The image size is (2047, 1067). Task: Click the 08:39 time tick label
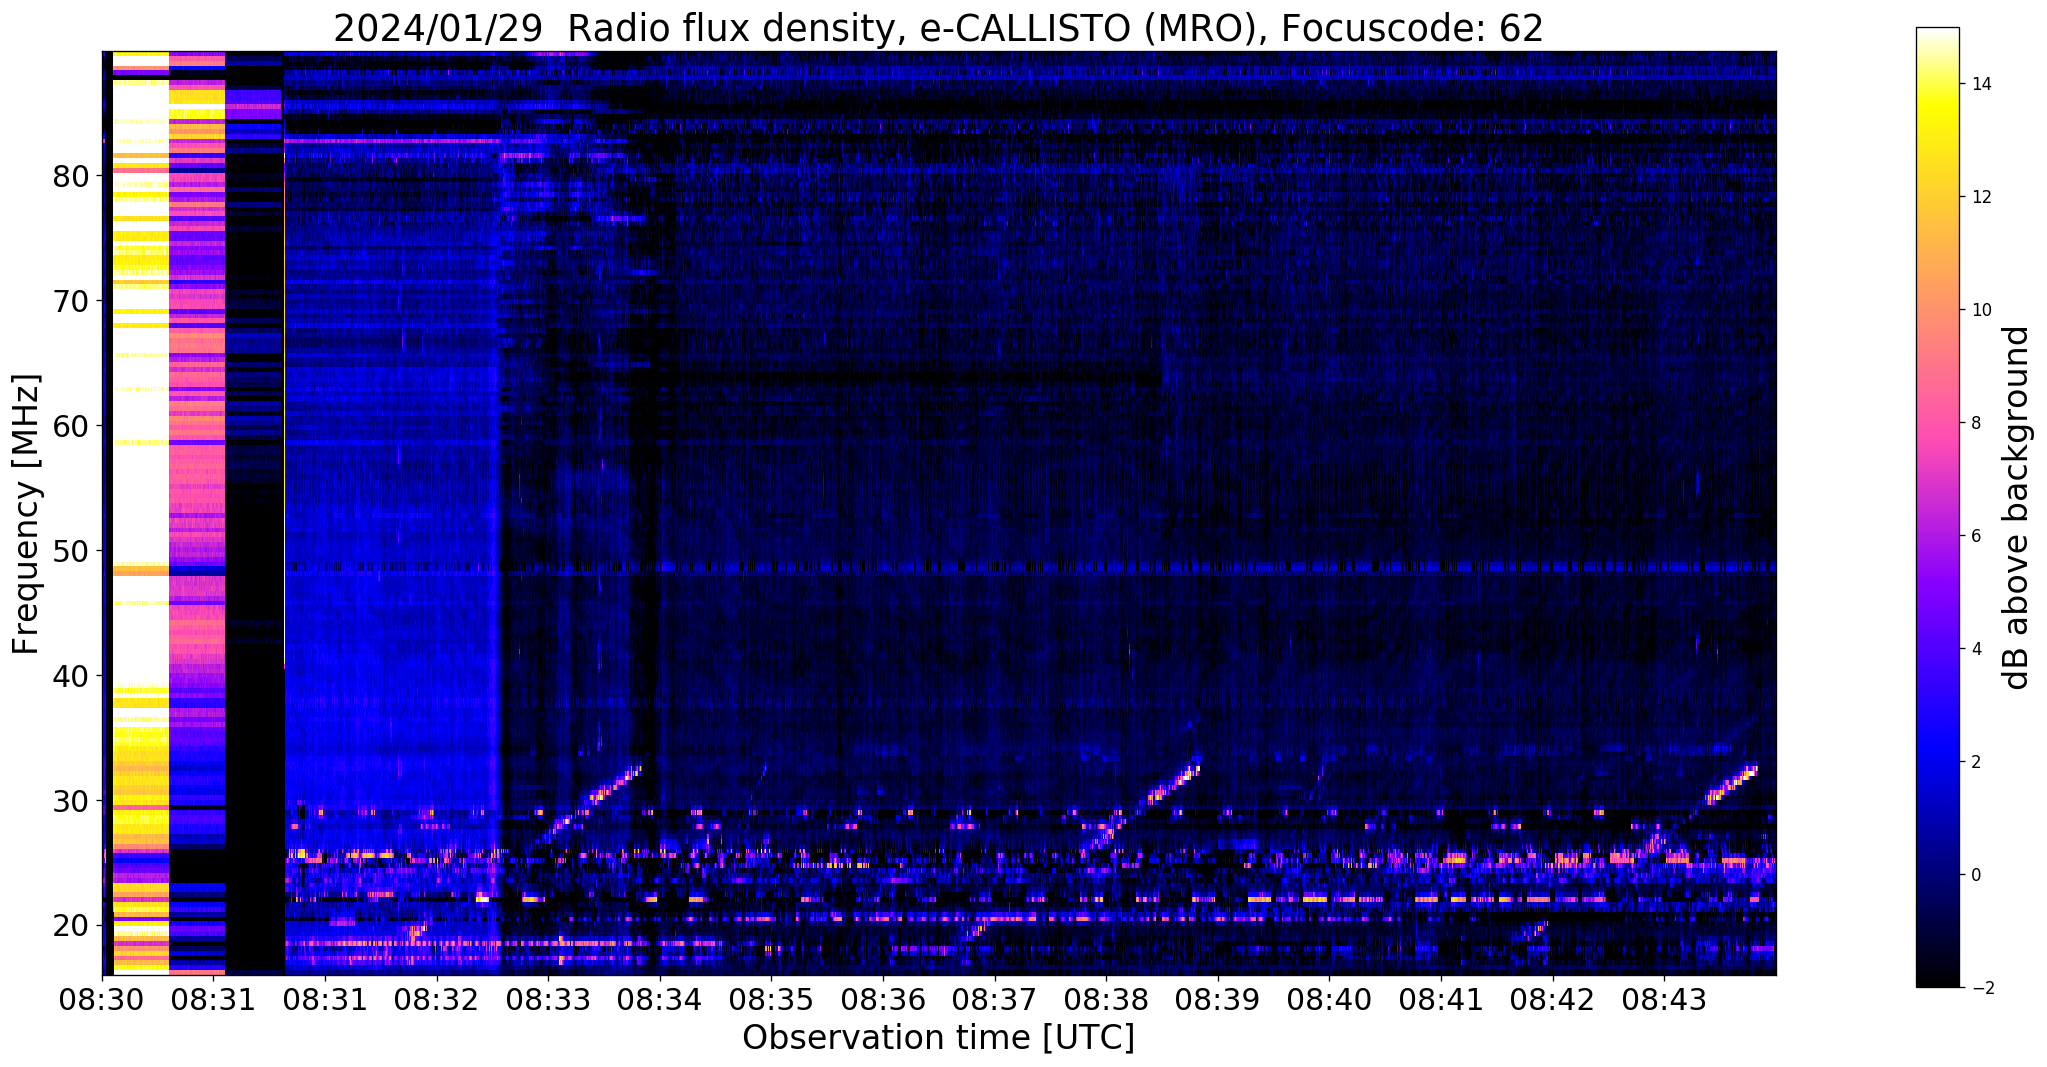point(1218,999)
